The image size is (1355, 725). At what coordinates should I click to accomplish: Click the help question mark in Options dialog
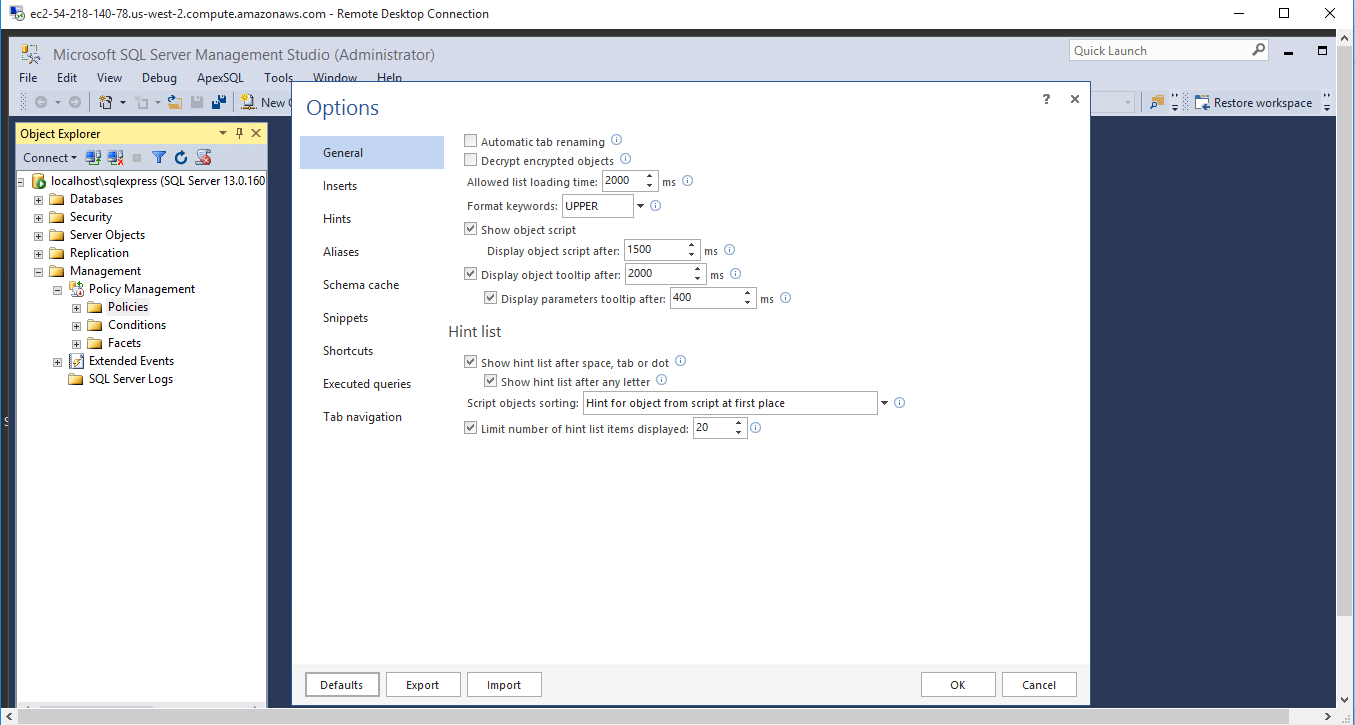pyautogui.click(x=1046, y=99)
